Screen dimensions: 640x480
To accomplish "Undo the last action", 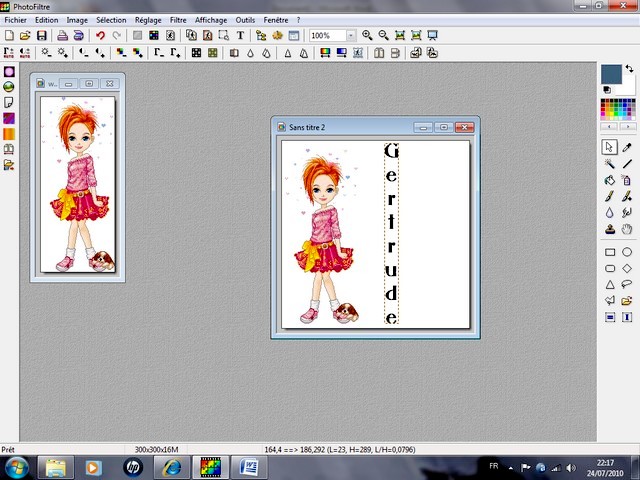I will [100, 36].
